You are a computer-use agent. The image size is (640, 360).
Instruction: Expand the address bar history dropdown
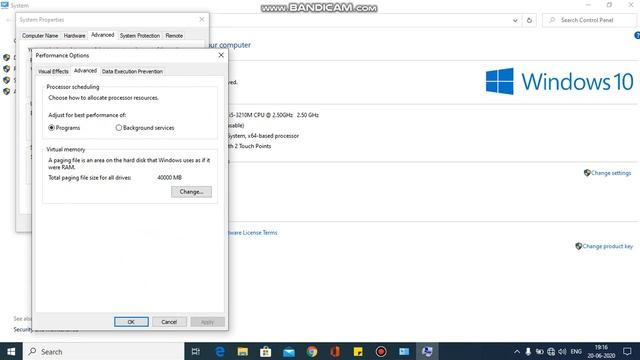515,20
